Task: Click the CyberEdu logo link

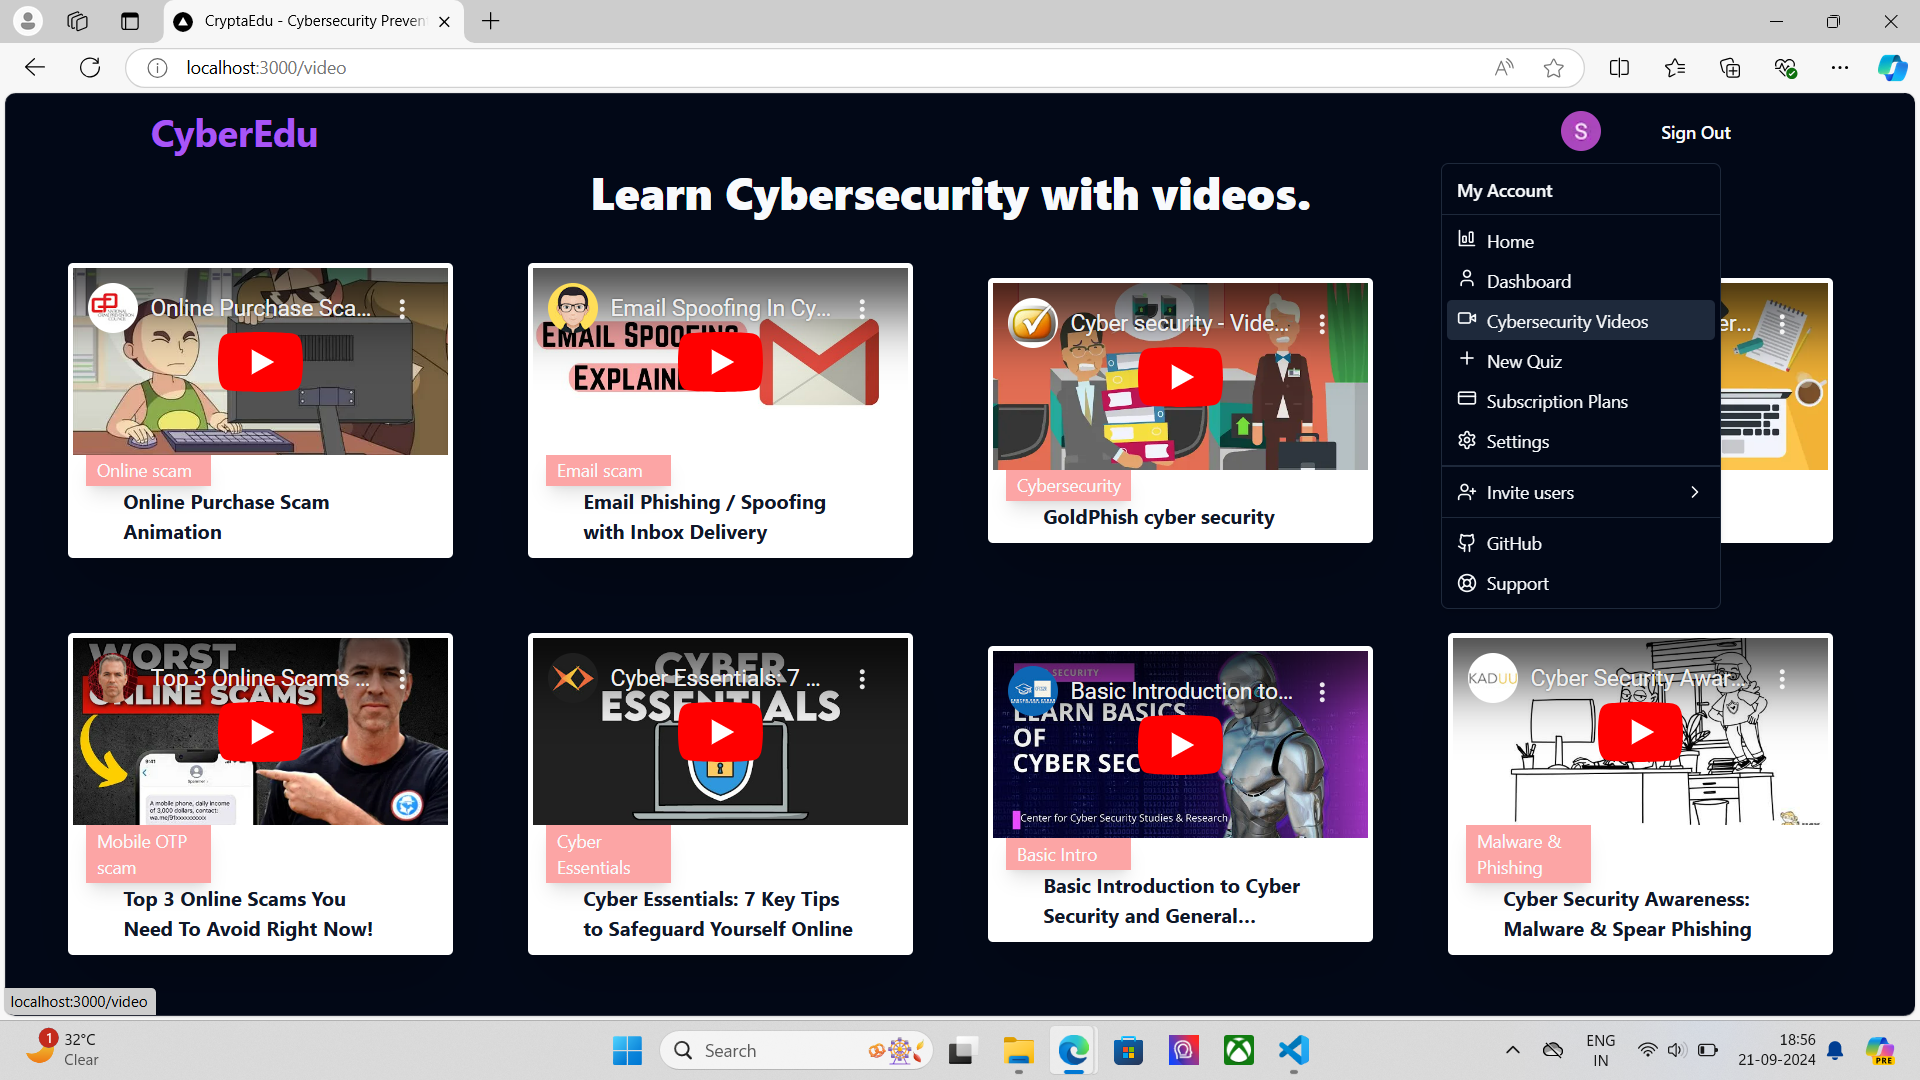Action: (x=234, y=134)
